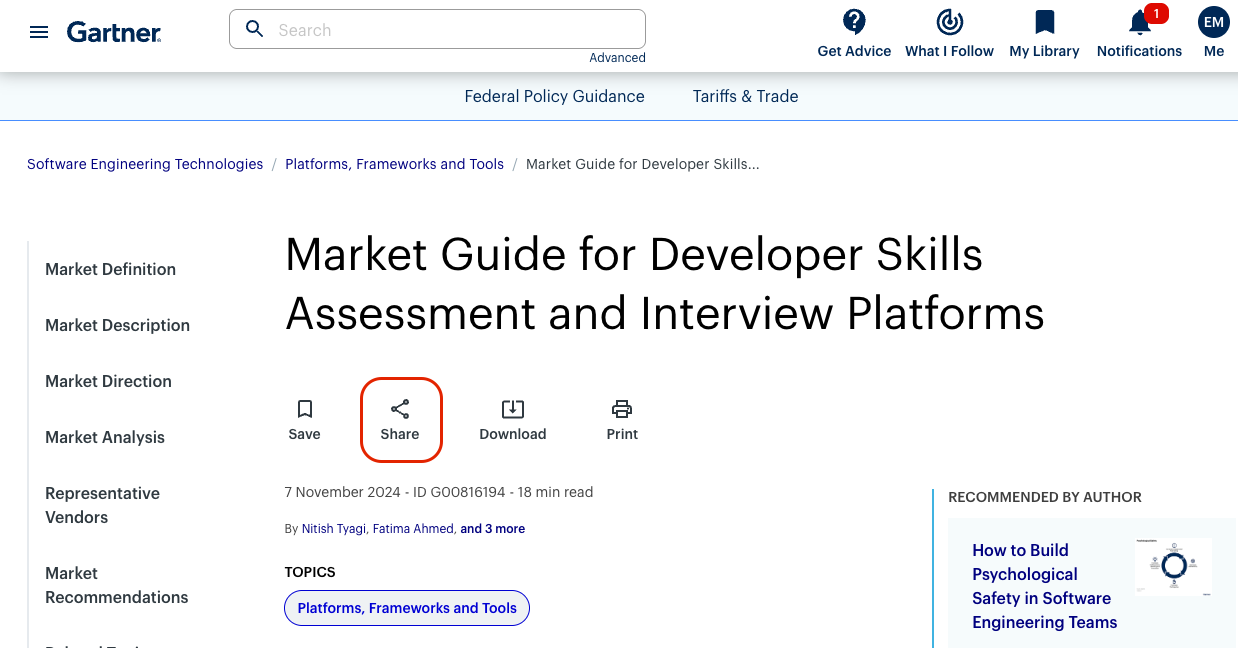This screenshot has width=1238, height=648.
Task: Open author Nitish Tyagi profile
Action: pos(333,529)
